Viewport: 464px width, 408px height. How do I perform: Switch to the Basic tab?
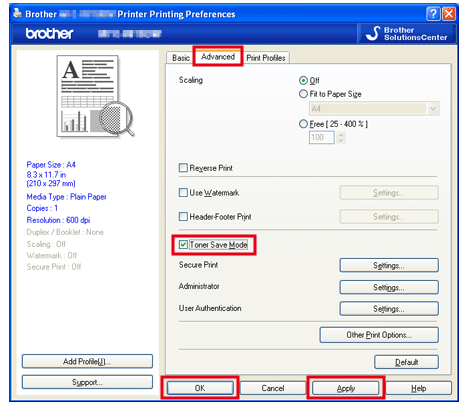coord(181,58)
